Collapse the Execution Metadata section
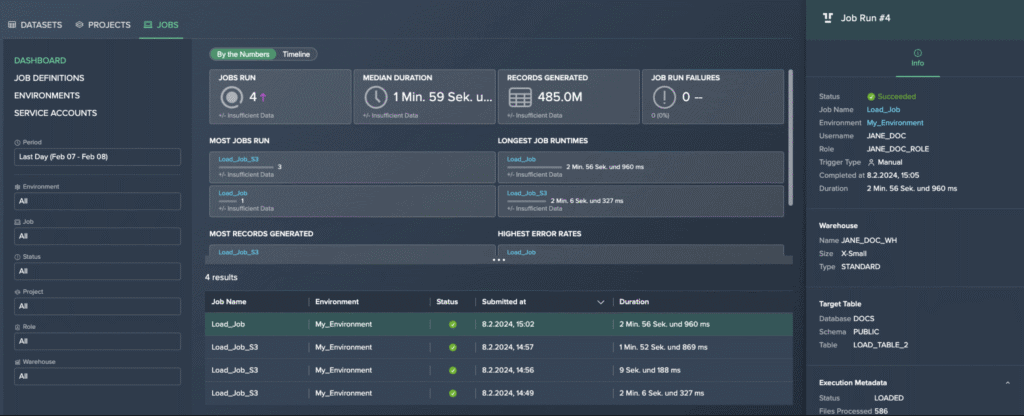The height and width of the screenshot is (416, 1024). (x=1006, y=382)
